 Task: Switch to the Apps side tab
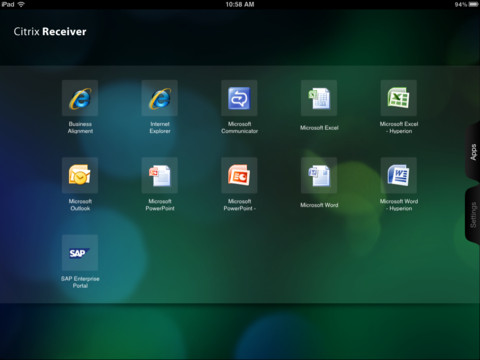coord(473,152)
